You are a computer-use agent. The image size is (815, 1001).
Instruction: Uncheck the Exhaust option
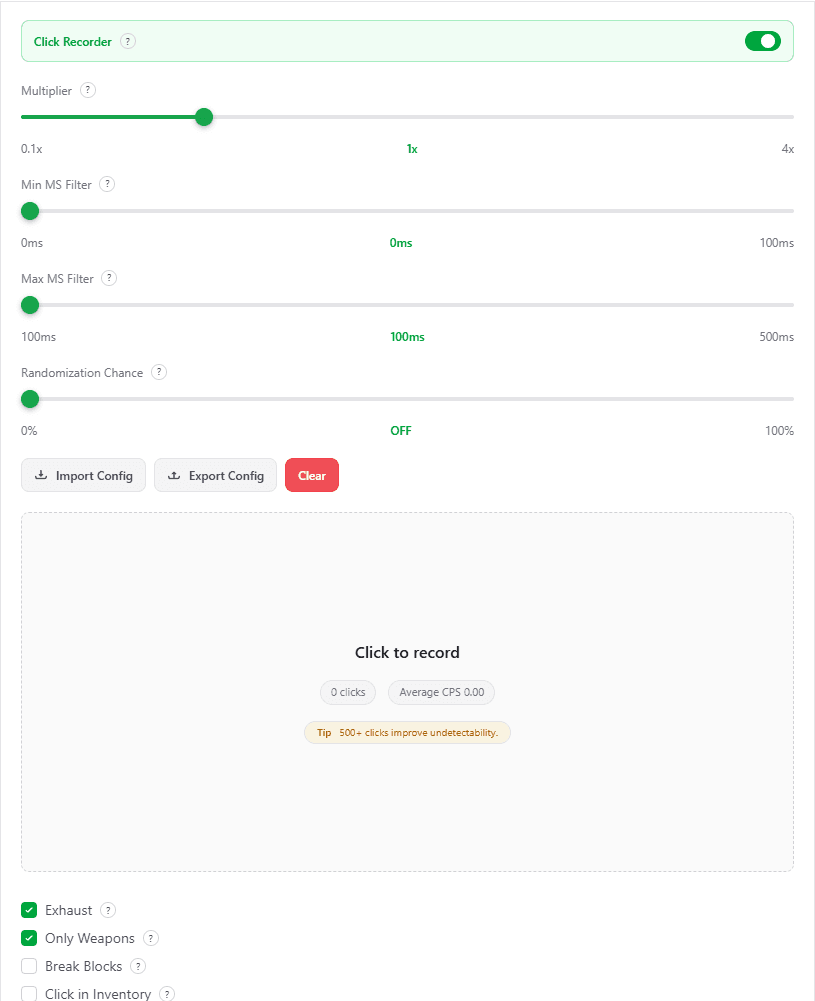pyautogui.click(x=29, y=910)
